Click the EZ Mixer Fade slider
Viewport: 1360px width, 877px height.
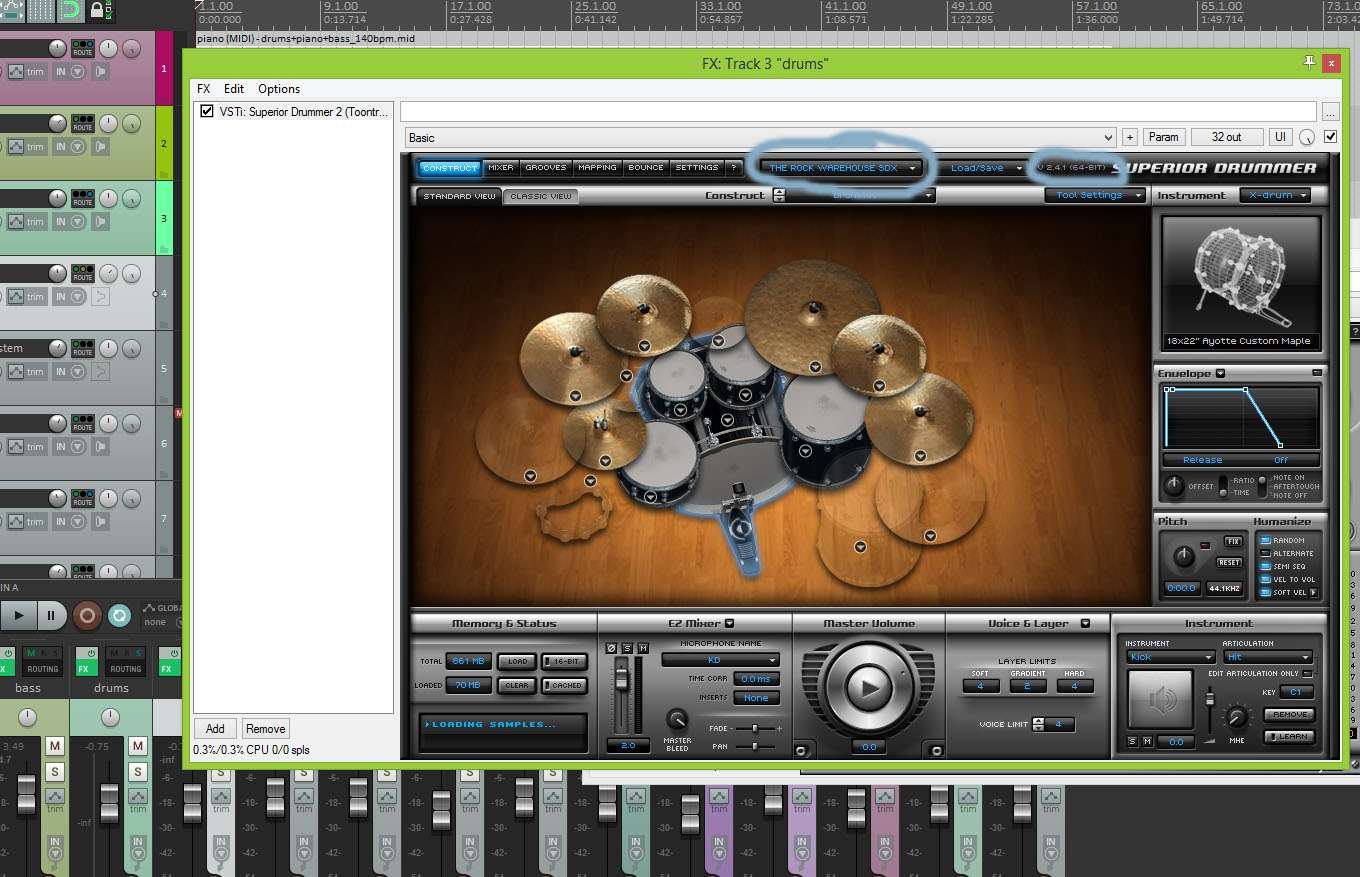(756, 728)
